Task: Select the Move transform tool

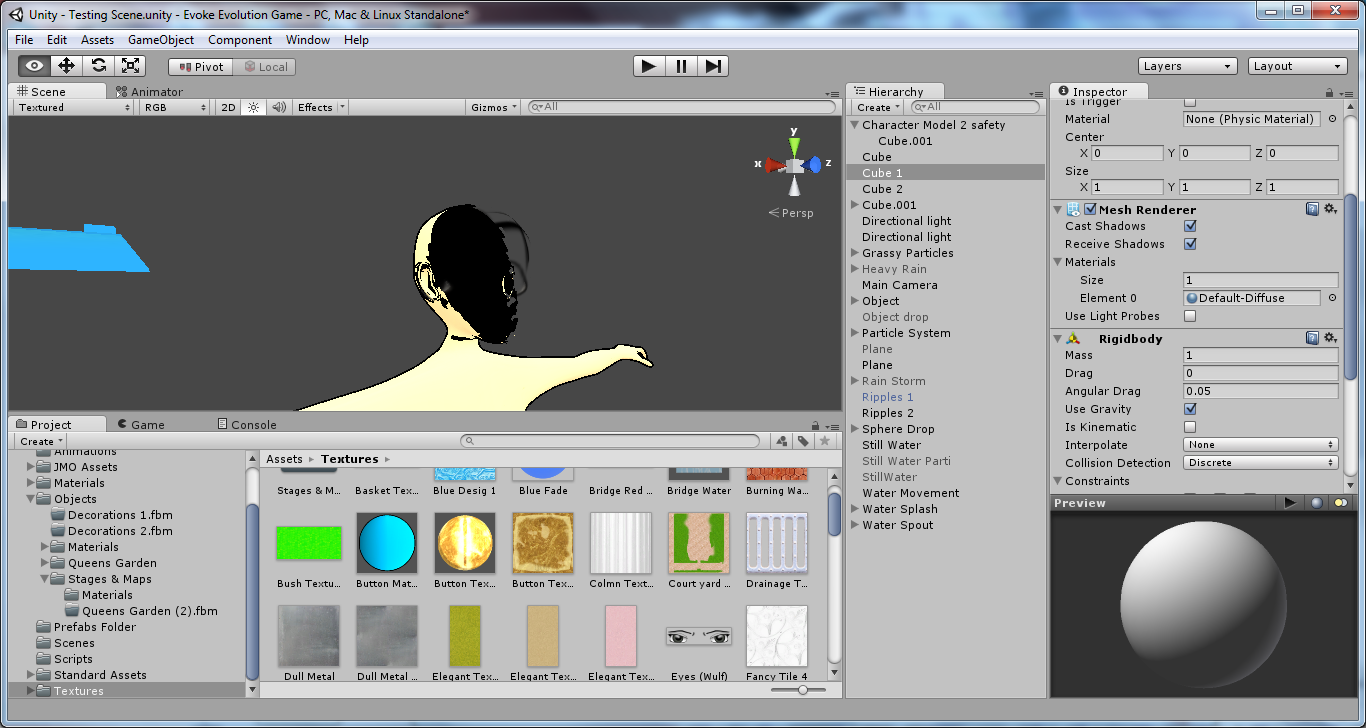Action: point(67,66)
